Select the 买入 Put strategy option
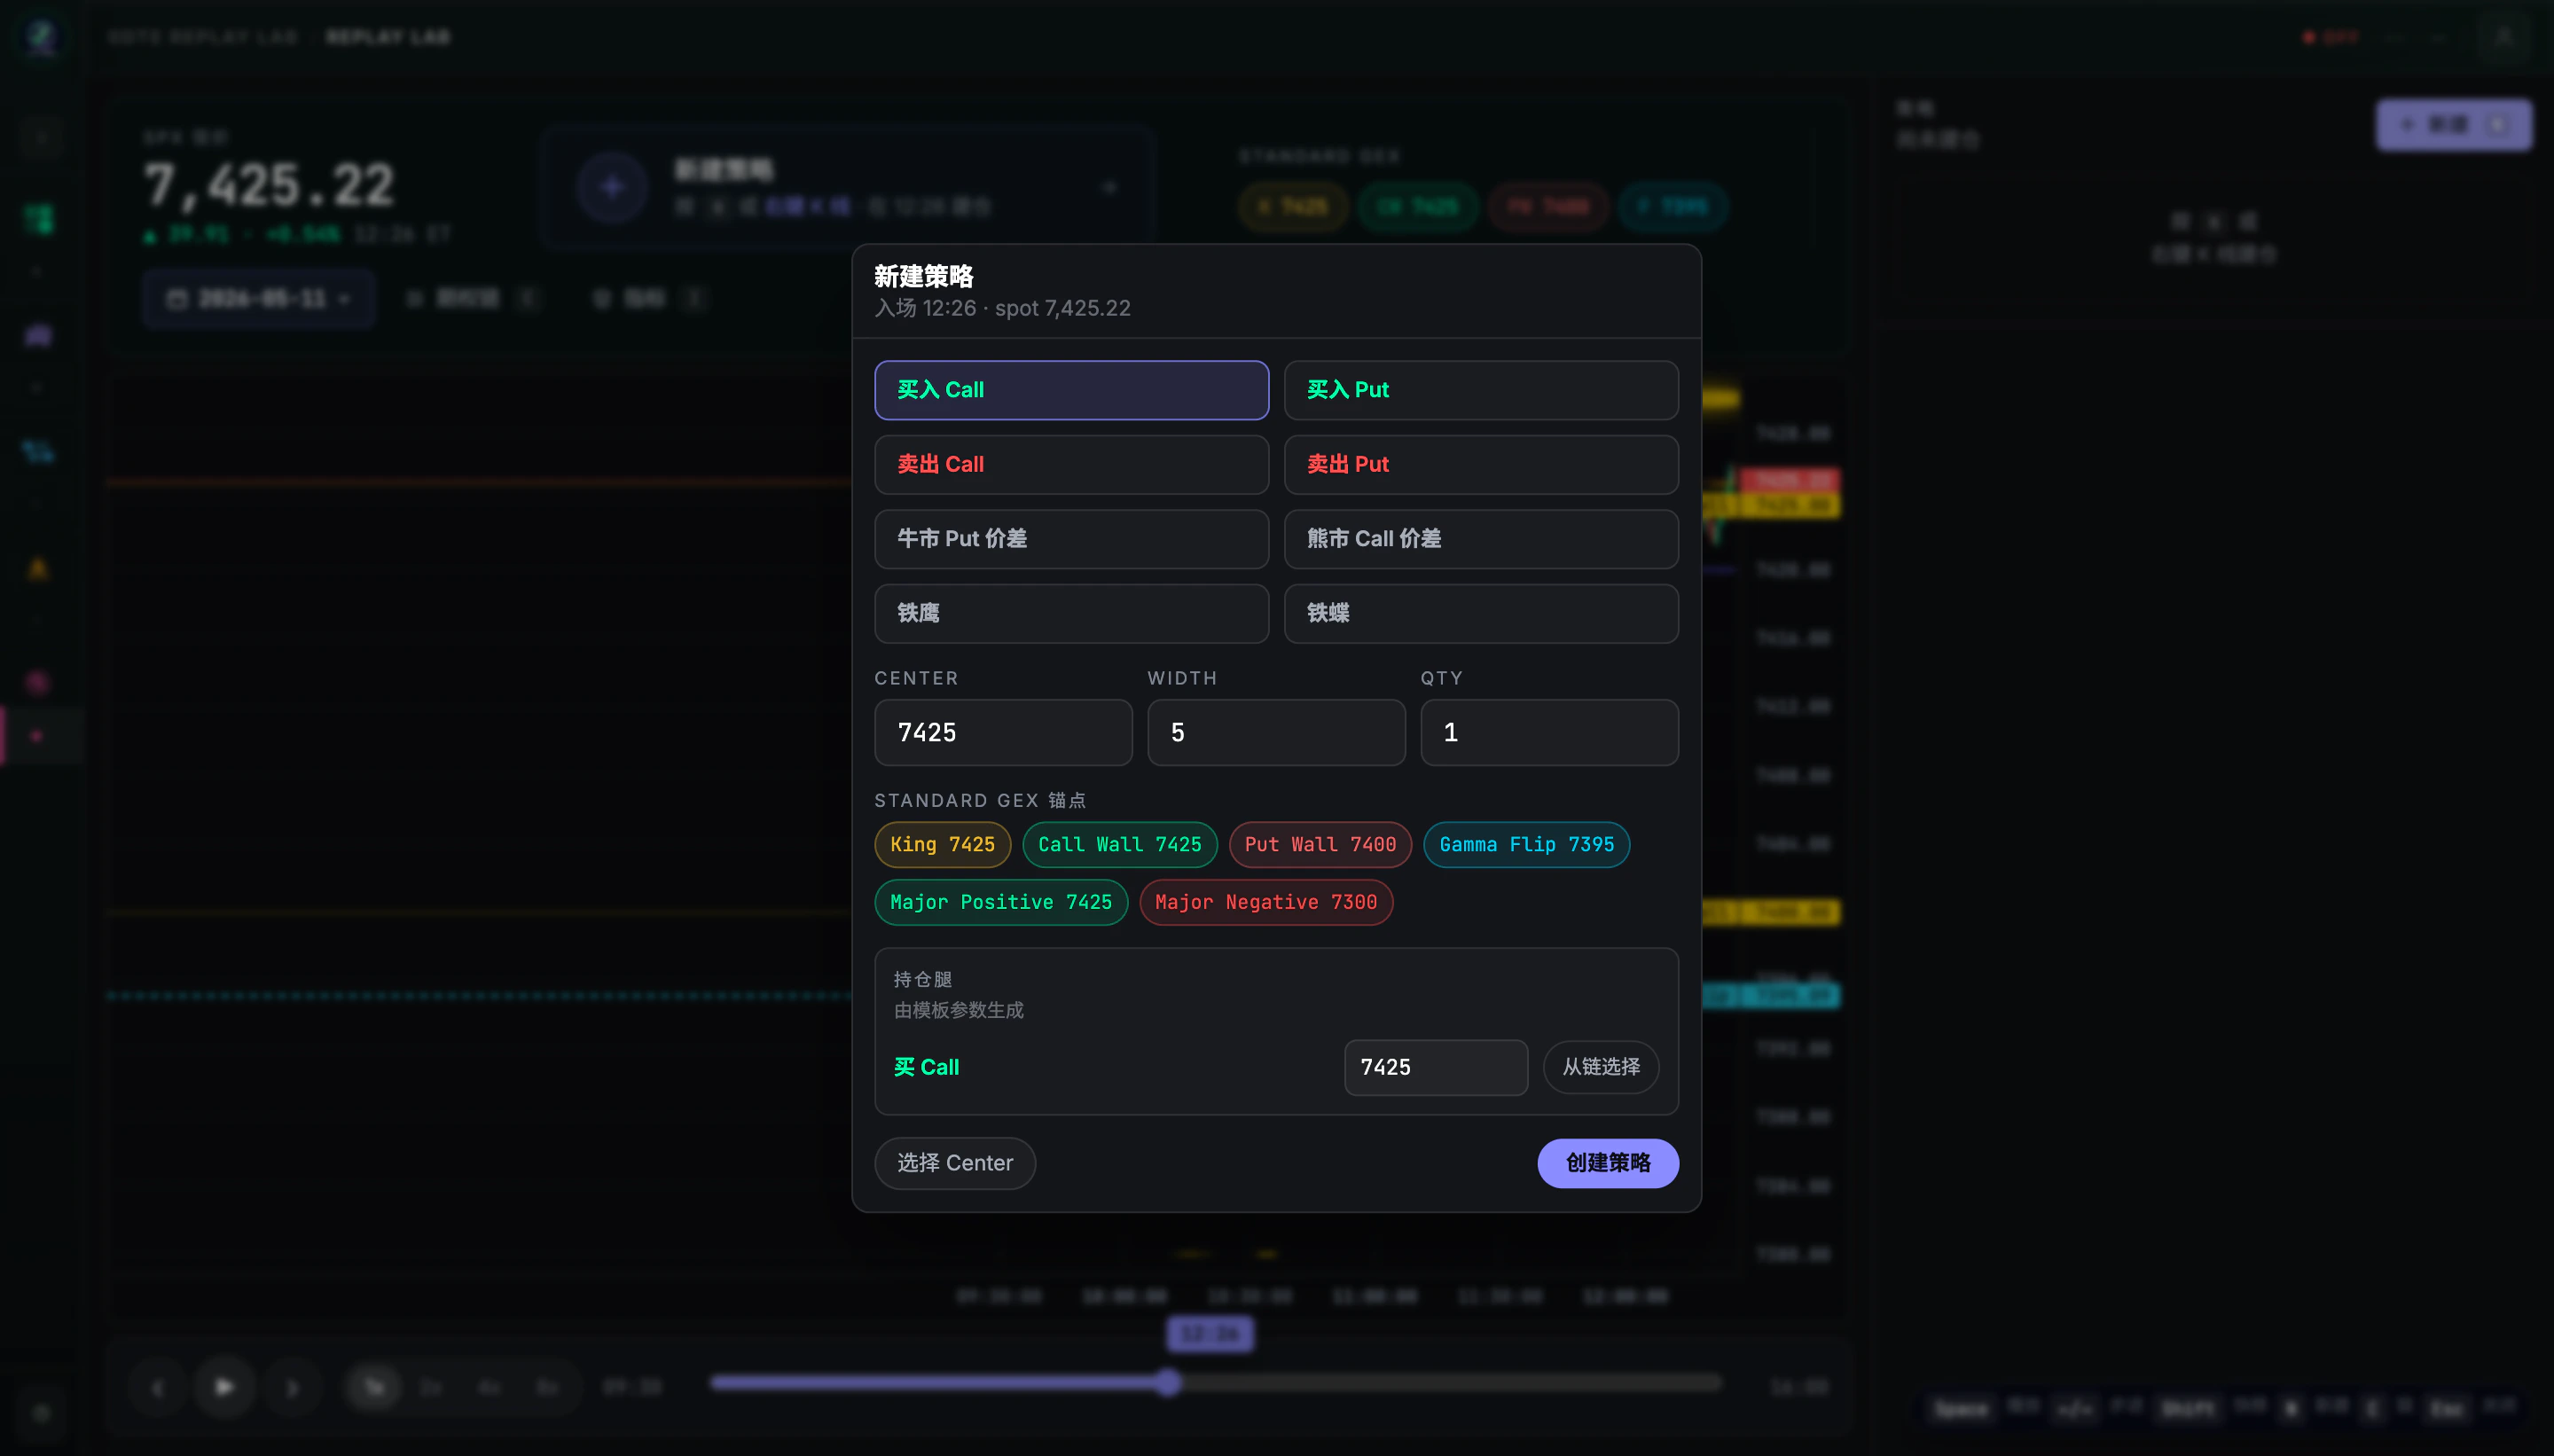Viewport: 2554px width, 1456px height. 1481,390
